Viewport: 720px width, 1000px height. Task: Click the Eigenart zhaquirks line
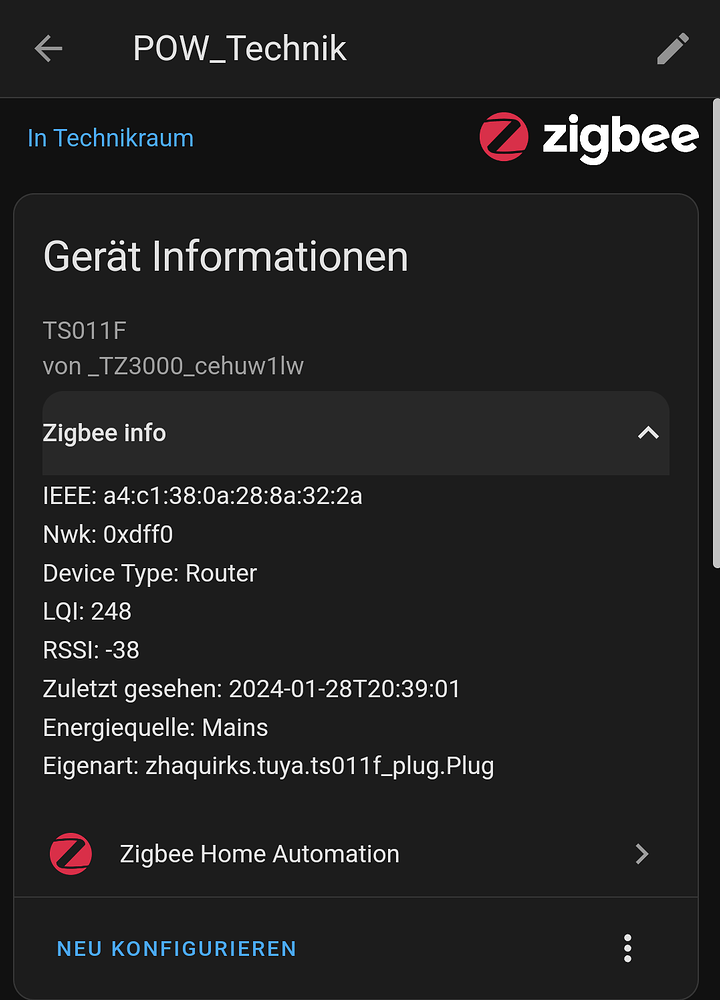tap(268, 766)
